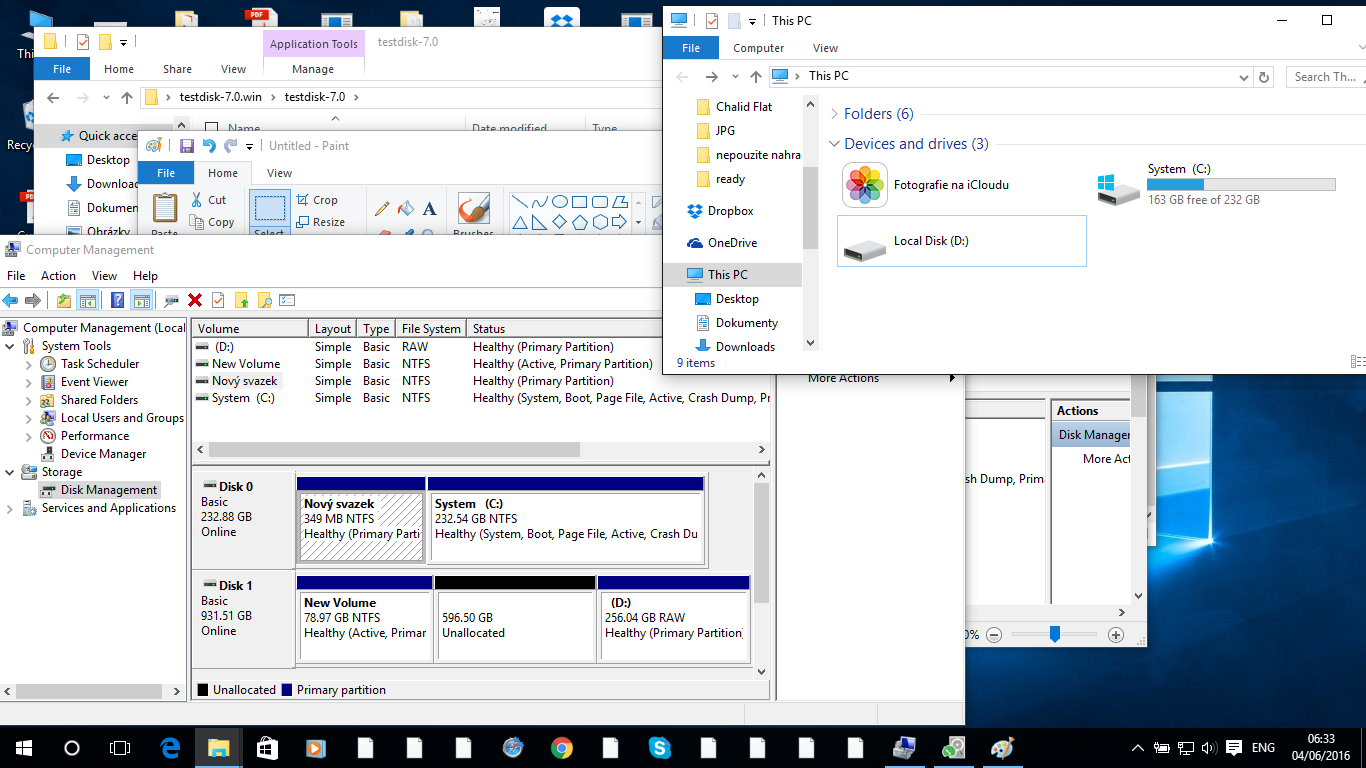Click the Resize button in Paint ribbon
Image resolution: width=1366 pixels, height=768 pixels.
pyautogui.click(x=320, y=222)
